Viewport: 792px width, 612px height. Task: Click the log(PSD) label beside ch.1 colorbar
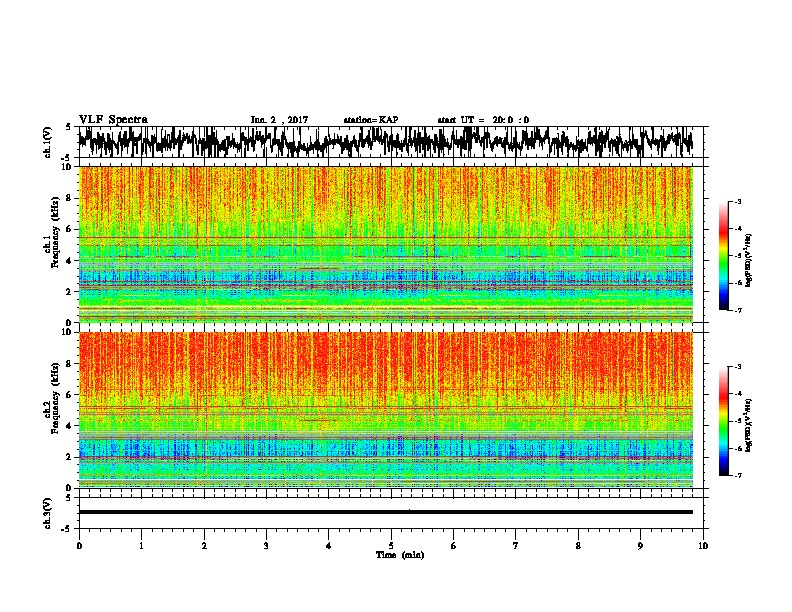click(x=749, y=261)
